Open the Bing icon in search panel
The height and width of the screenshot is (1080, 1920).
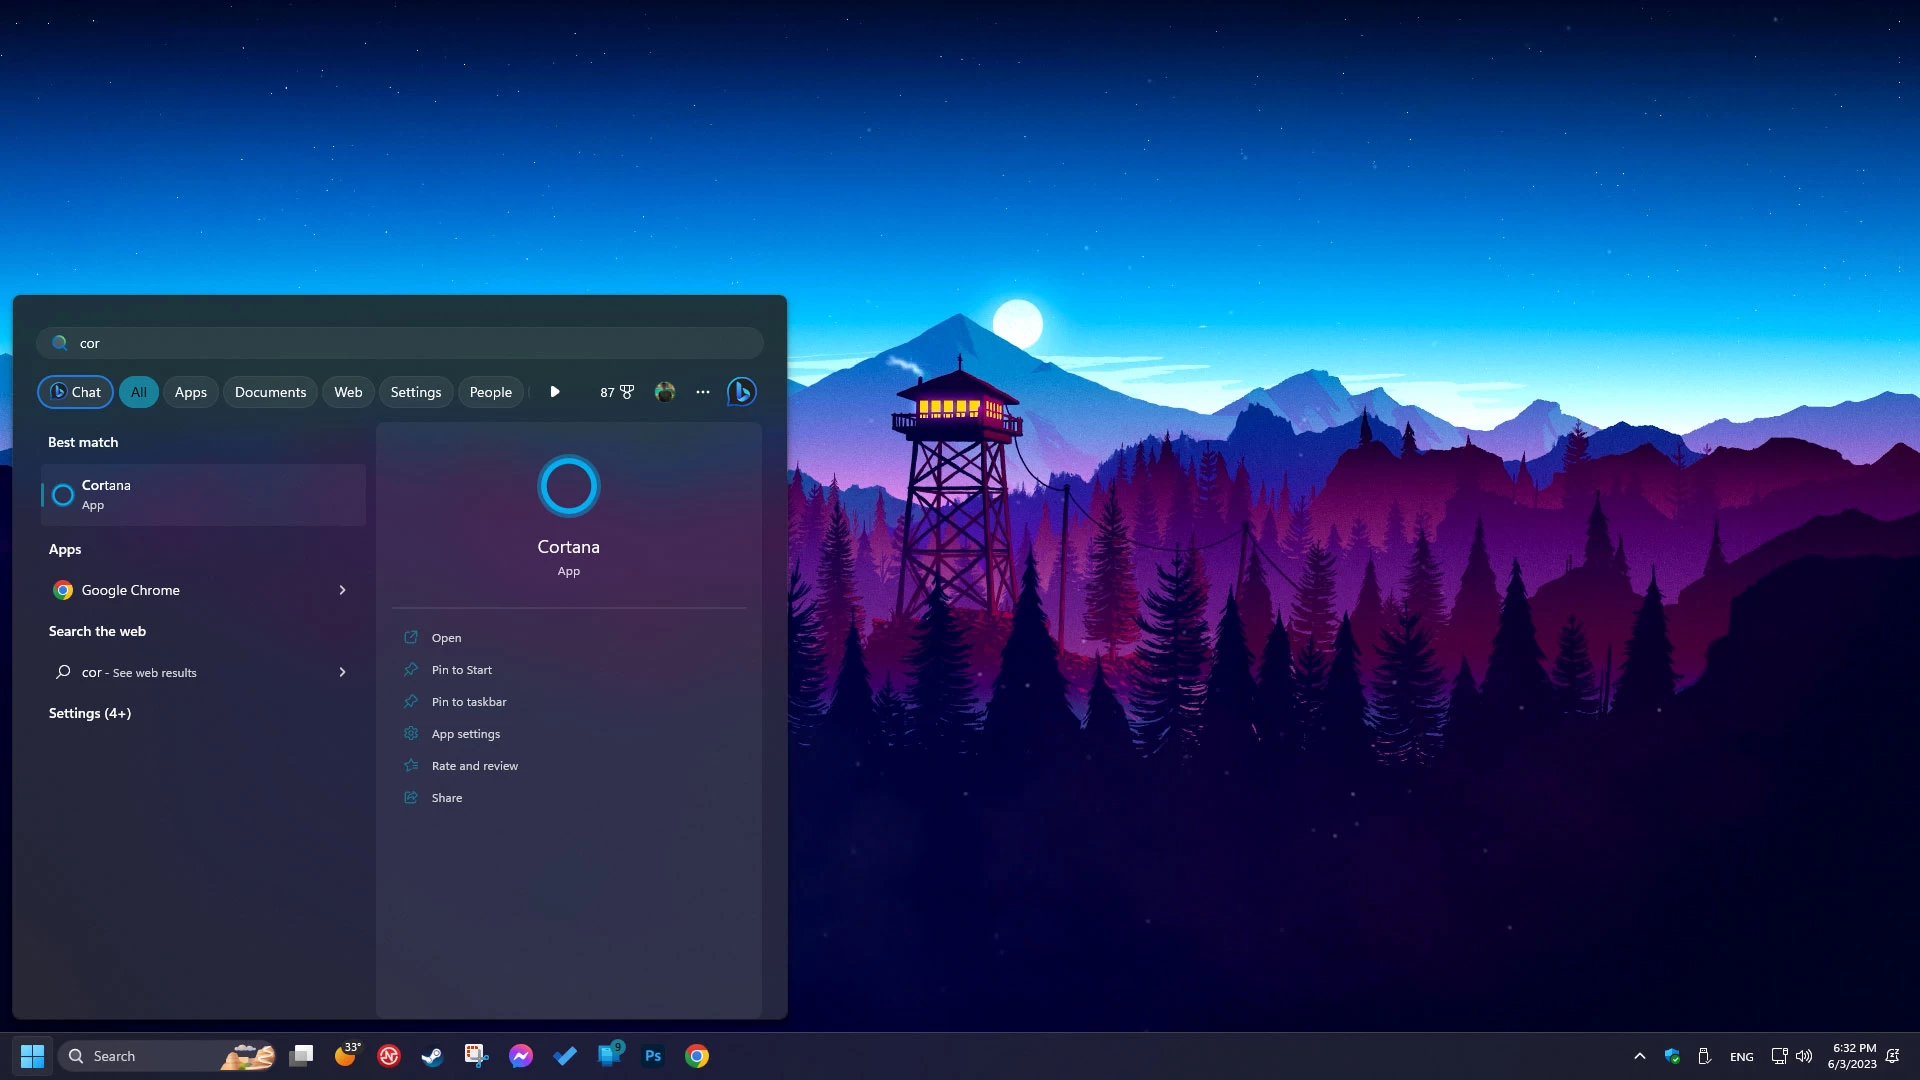click(x=741, y=392)
